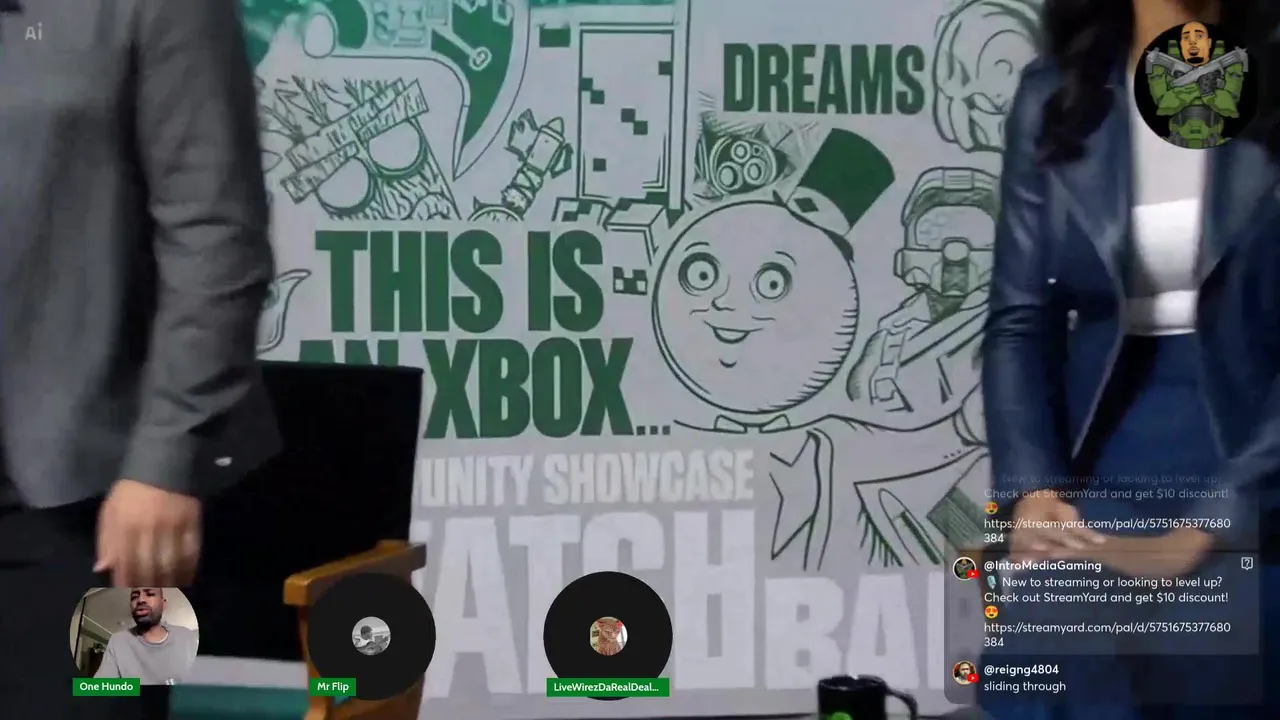Open @IntroMediaGaming's profile picture in chat
The width and height of the screenshot is (1280, 720).
pyautogui.click(x=964, y=568)
